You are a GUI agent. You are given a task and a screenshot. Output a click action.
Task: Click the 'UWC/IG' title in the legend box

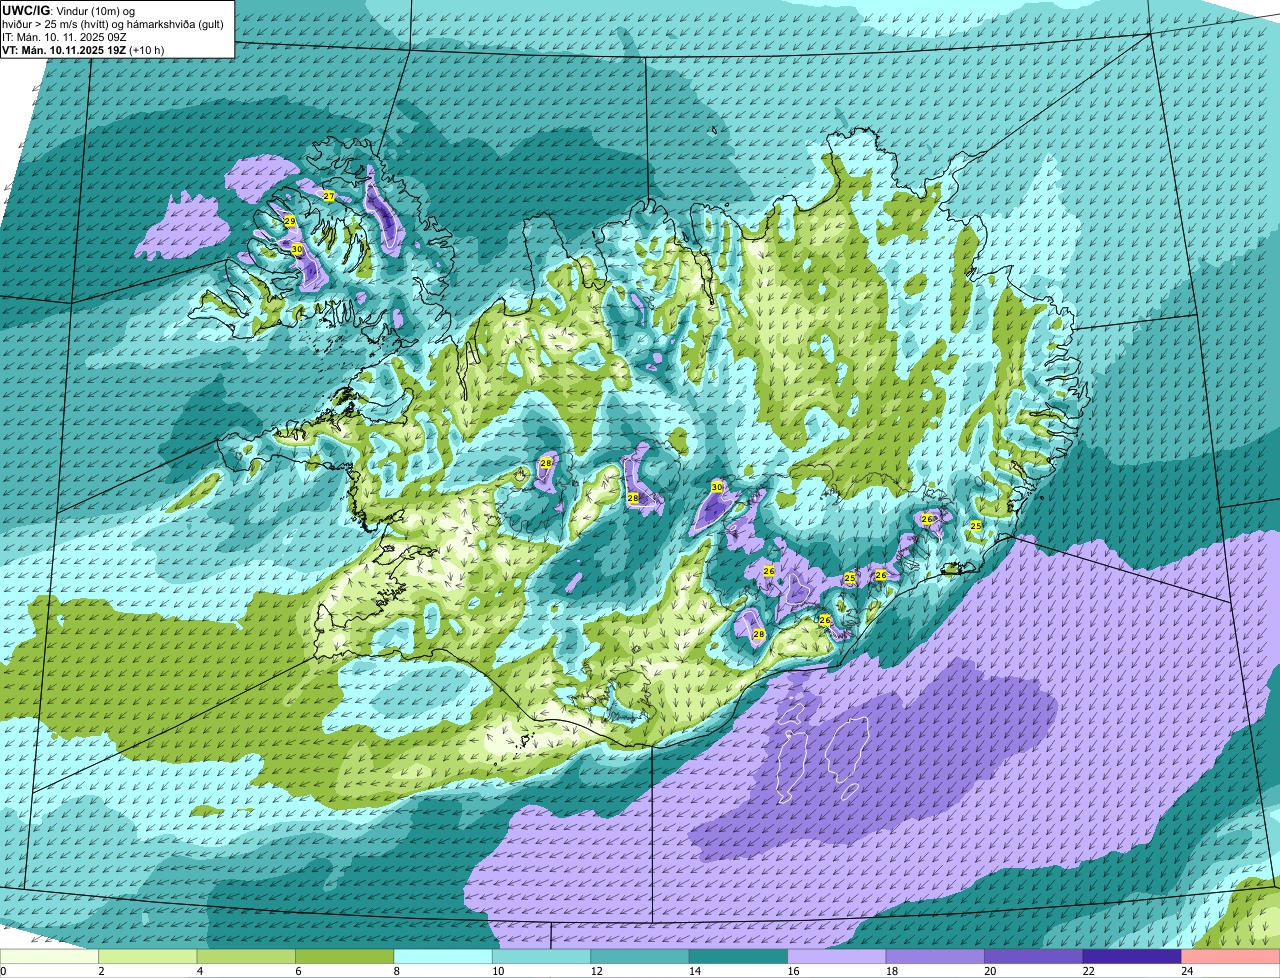click(x=26, y=11)
